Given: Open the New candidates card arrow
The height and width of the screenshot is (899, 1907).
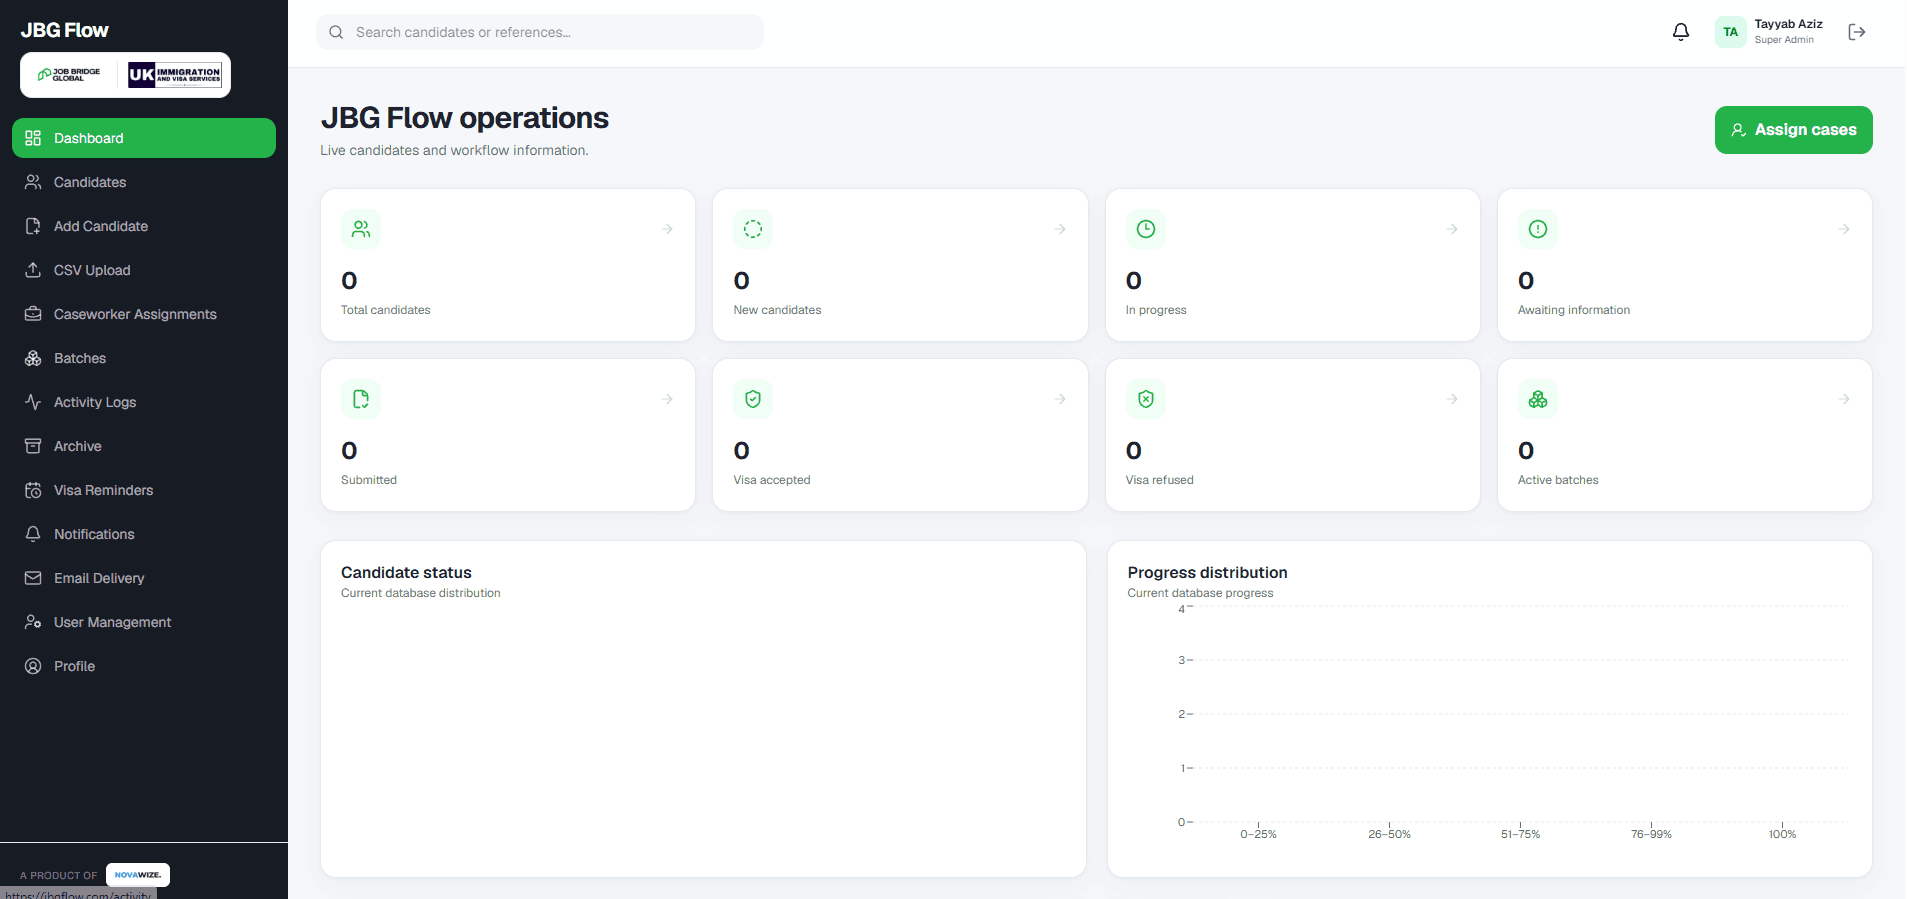Looking at the screenshot, I should [1060, 229].
